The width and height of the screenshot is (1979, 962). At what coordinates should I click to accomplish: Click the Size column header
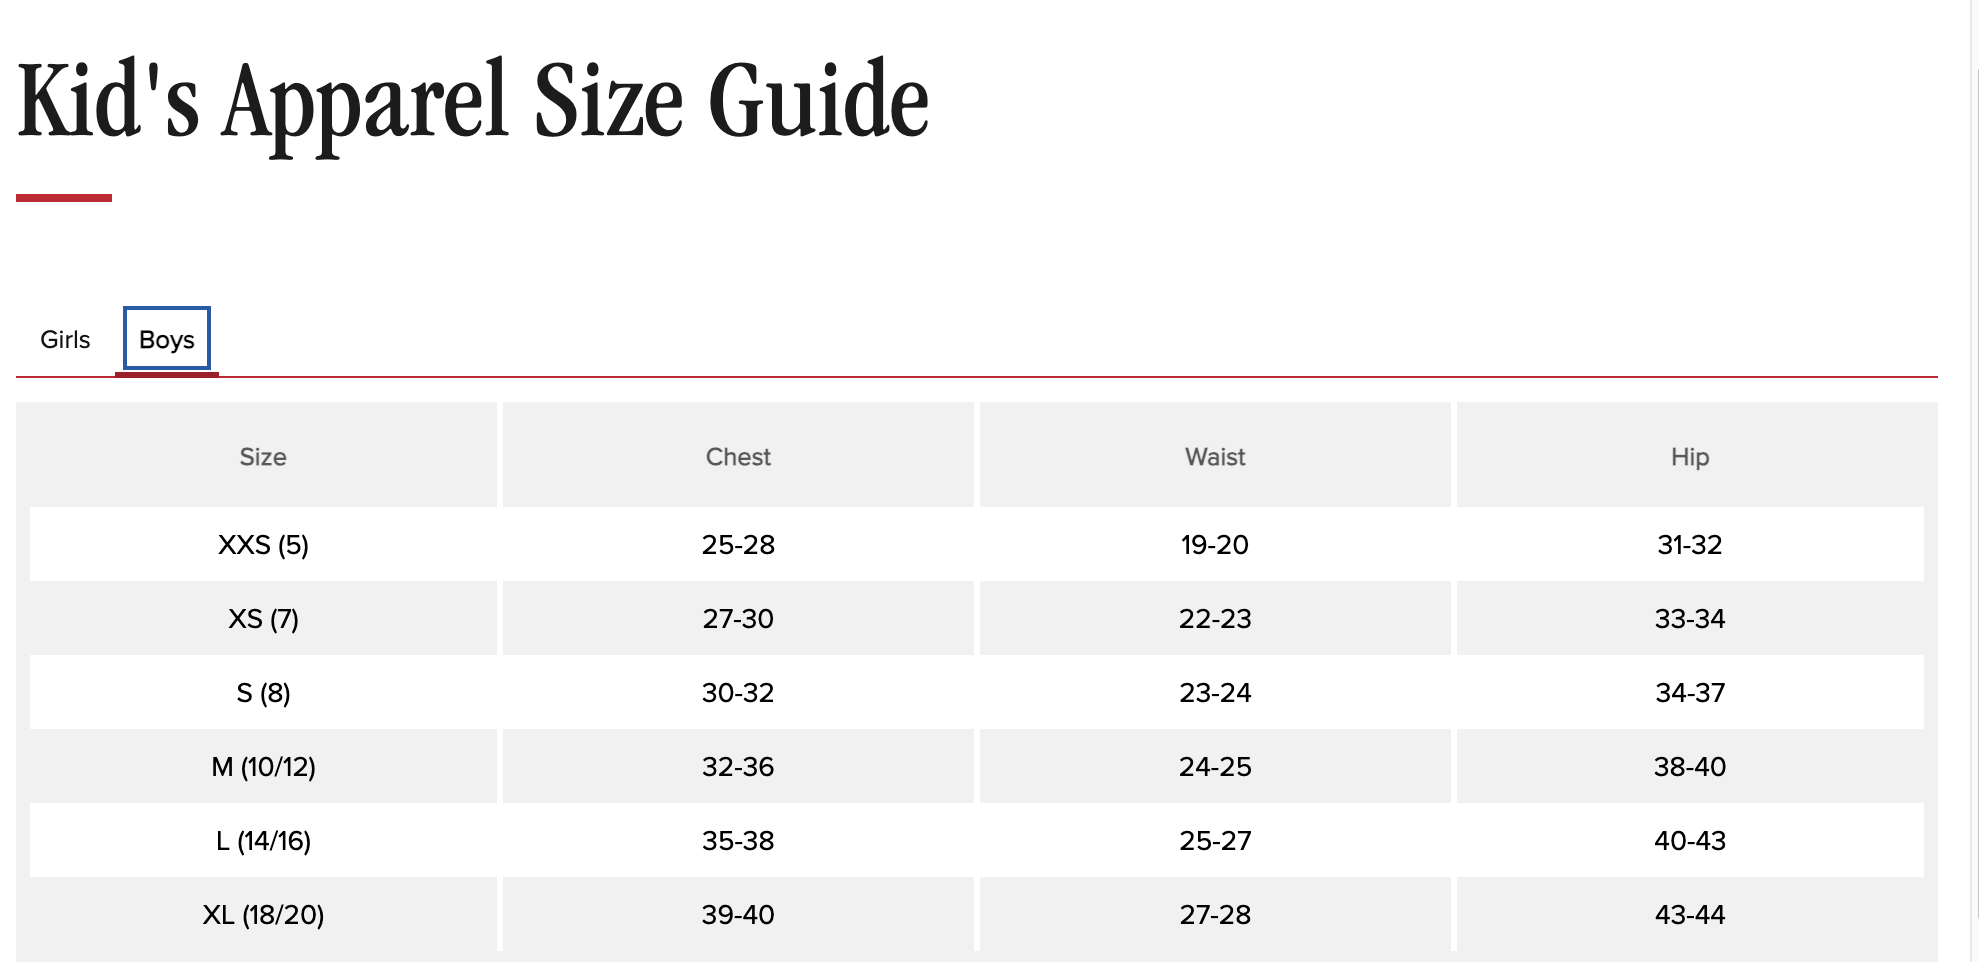[263, 457]
